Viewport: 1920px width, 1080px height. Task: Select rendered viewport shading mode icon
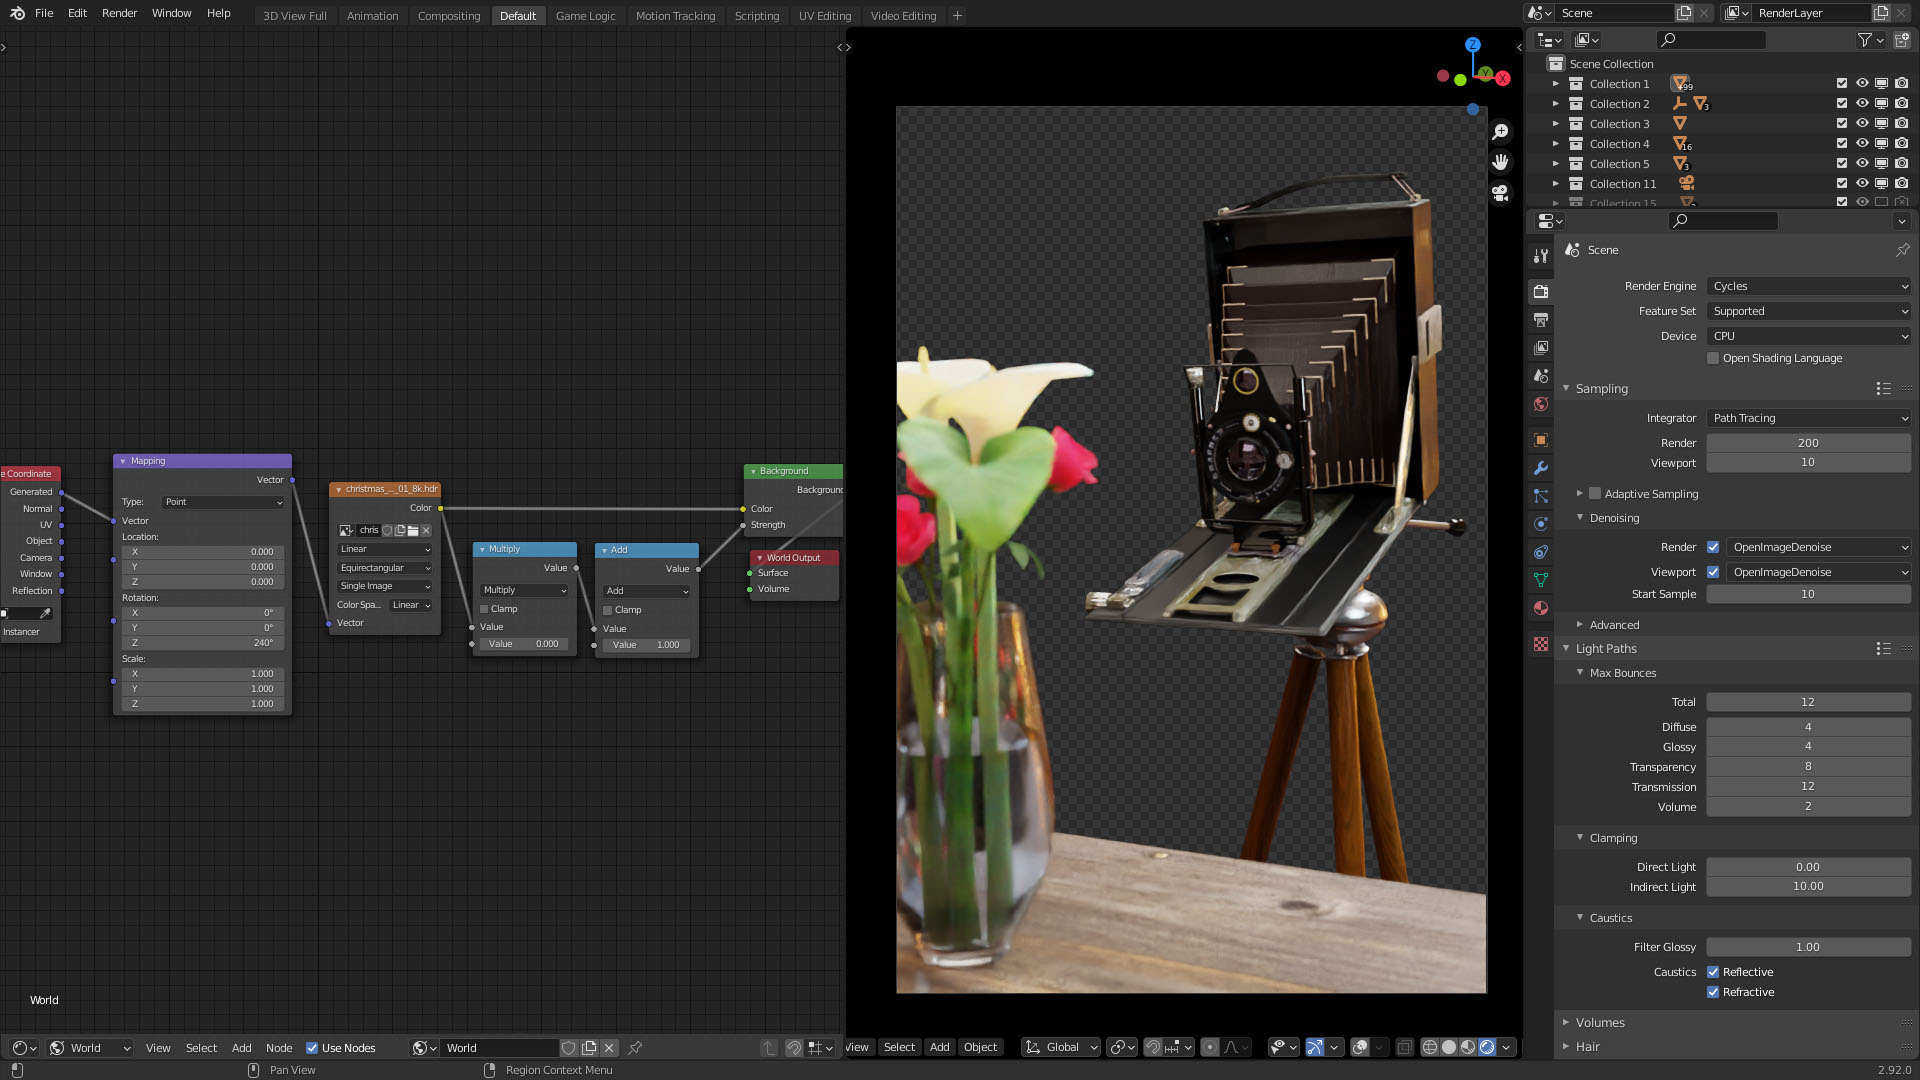point(1487,1047)
